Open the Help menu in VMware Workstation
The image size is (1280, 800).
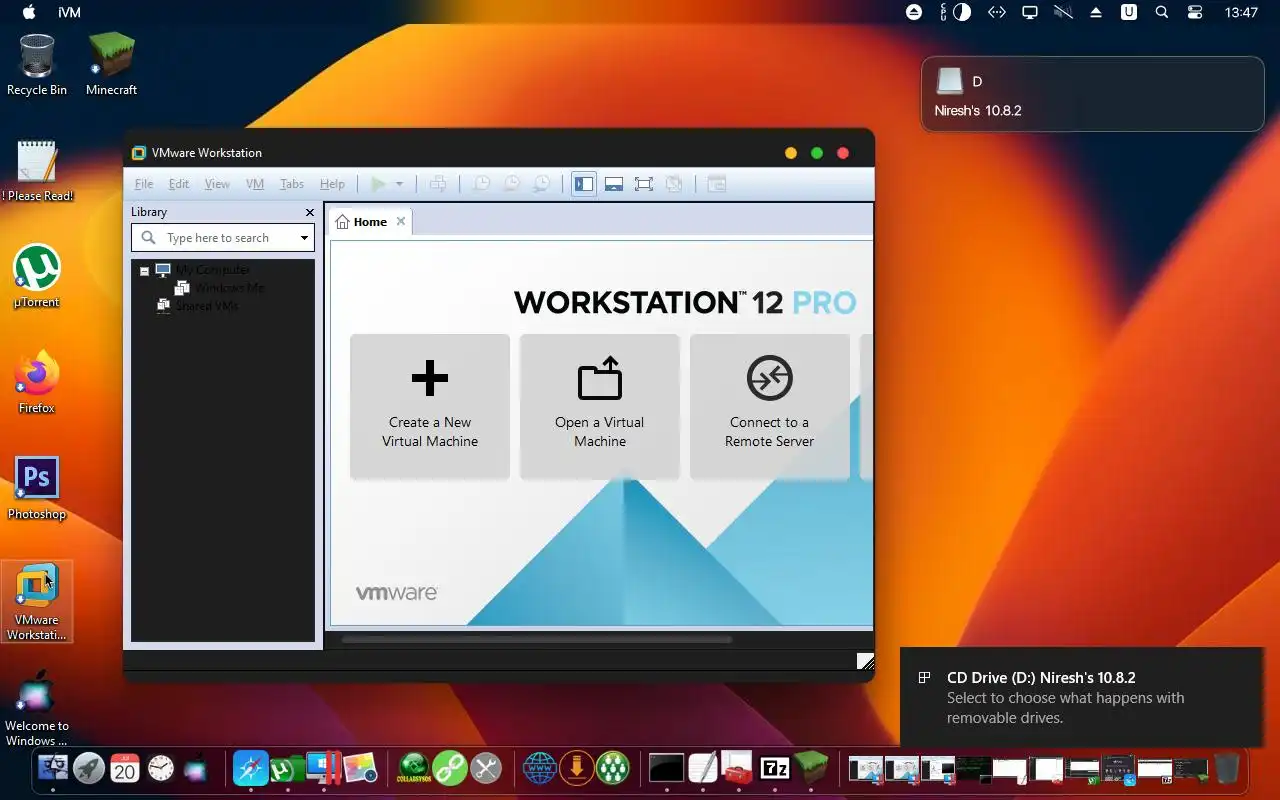click(x=332, y=184)
